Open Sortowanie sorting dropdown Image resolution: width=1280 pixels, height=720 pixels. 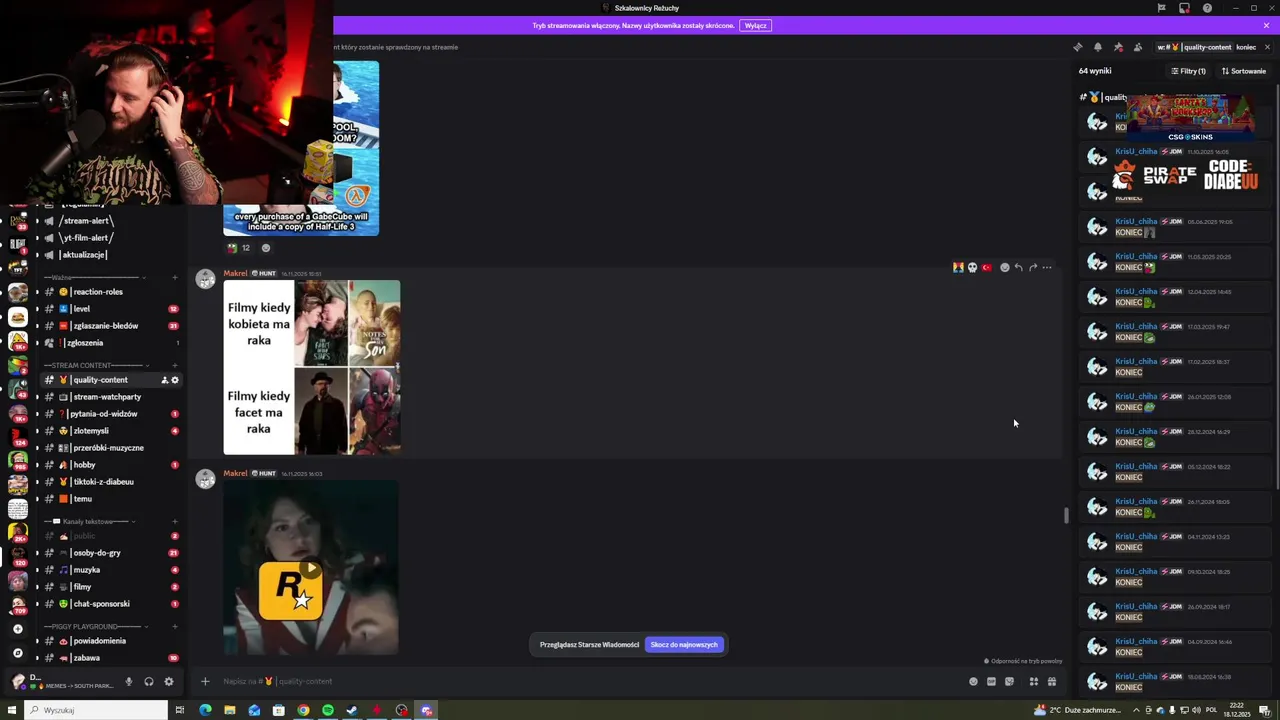tap(1243, 71)
